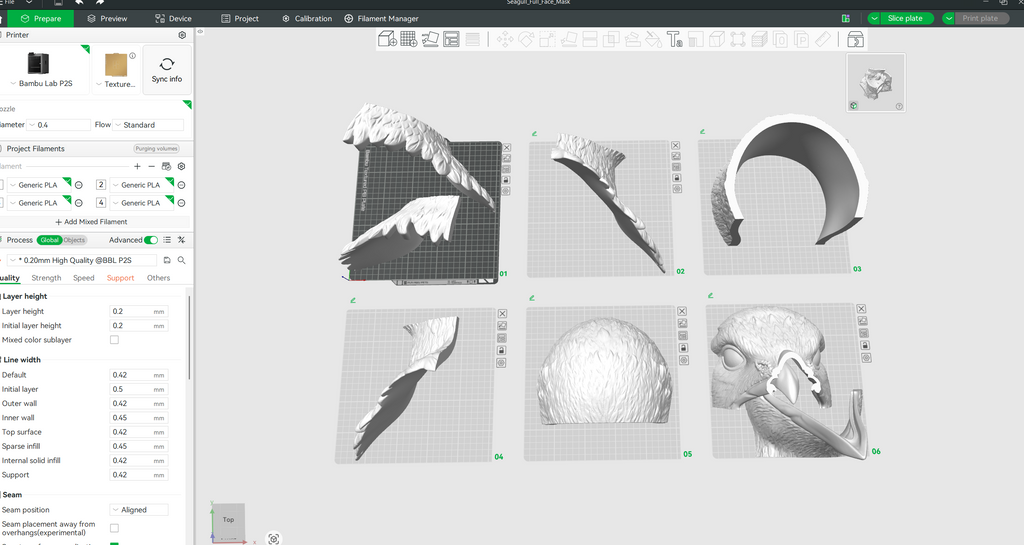
Task: Click the Arrange all objects icon
Action: [x=451, y=39]
